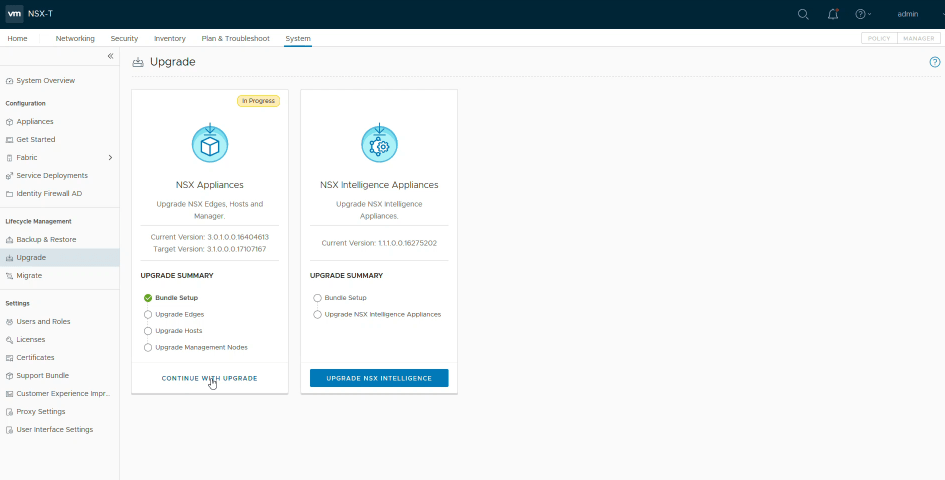Click the NSX Intelligence Appliances gear icon
This screenshot has width=945, height=480.
click(x=379, y=144)
